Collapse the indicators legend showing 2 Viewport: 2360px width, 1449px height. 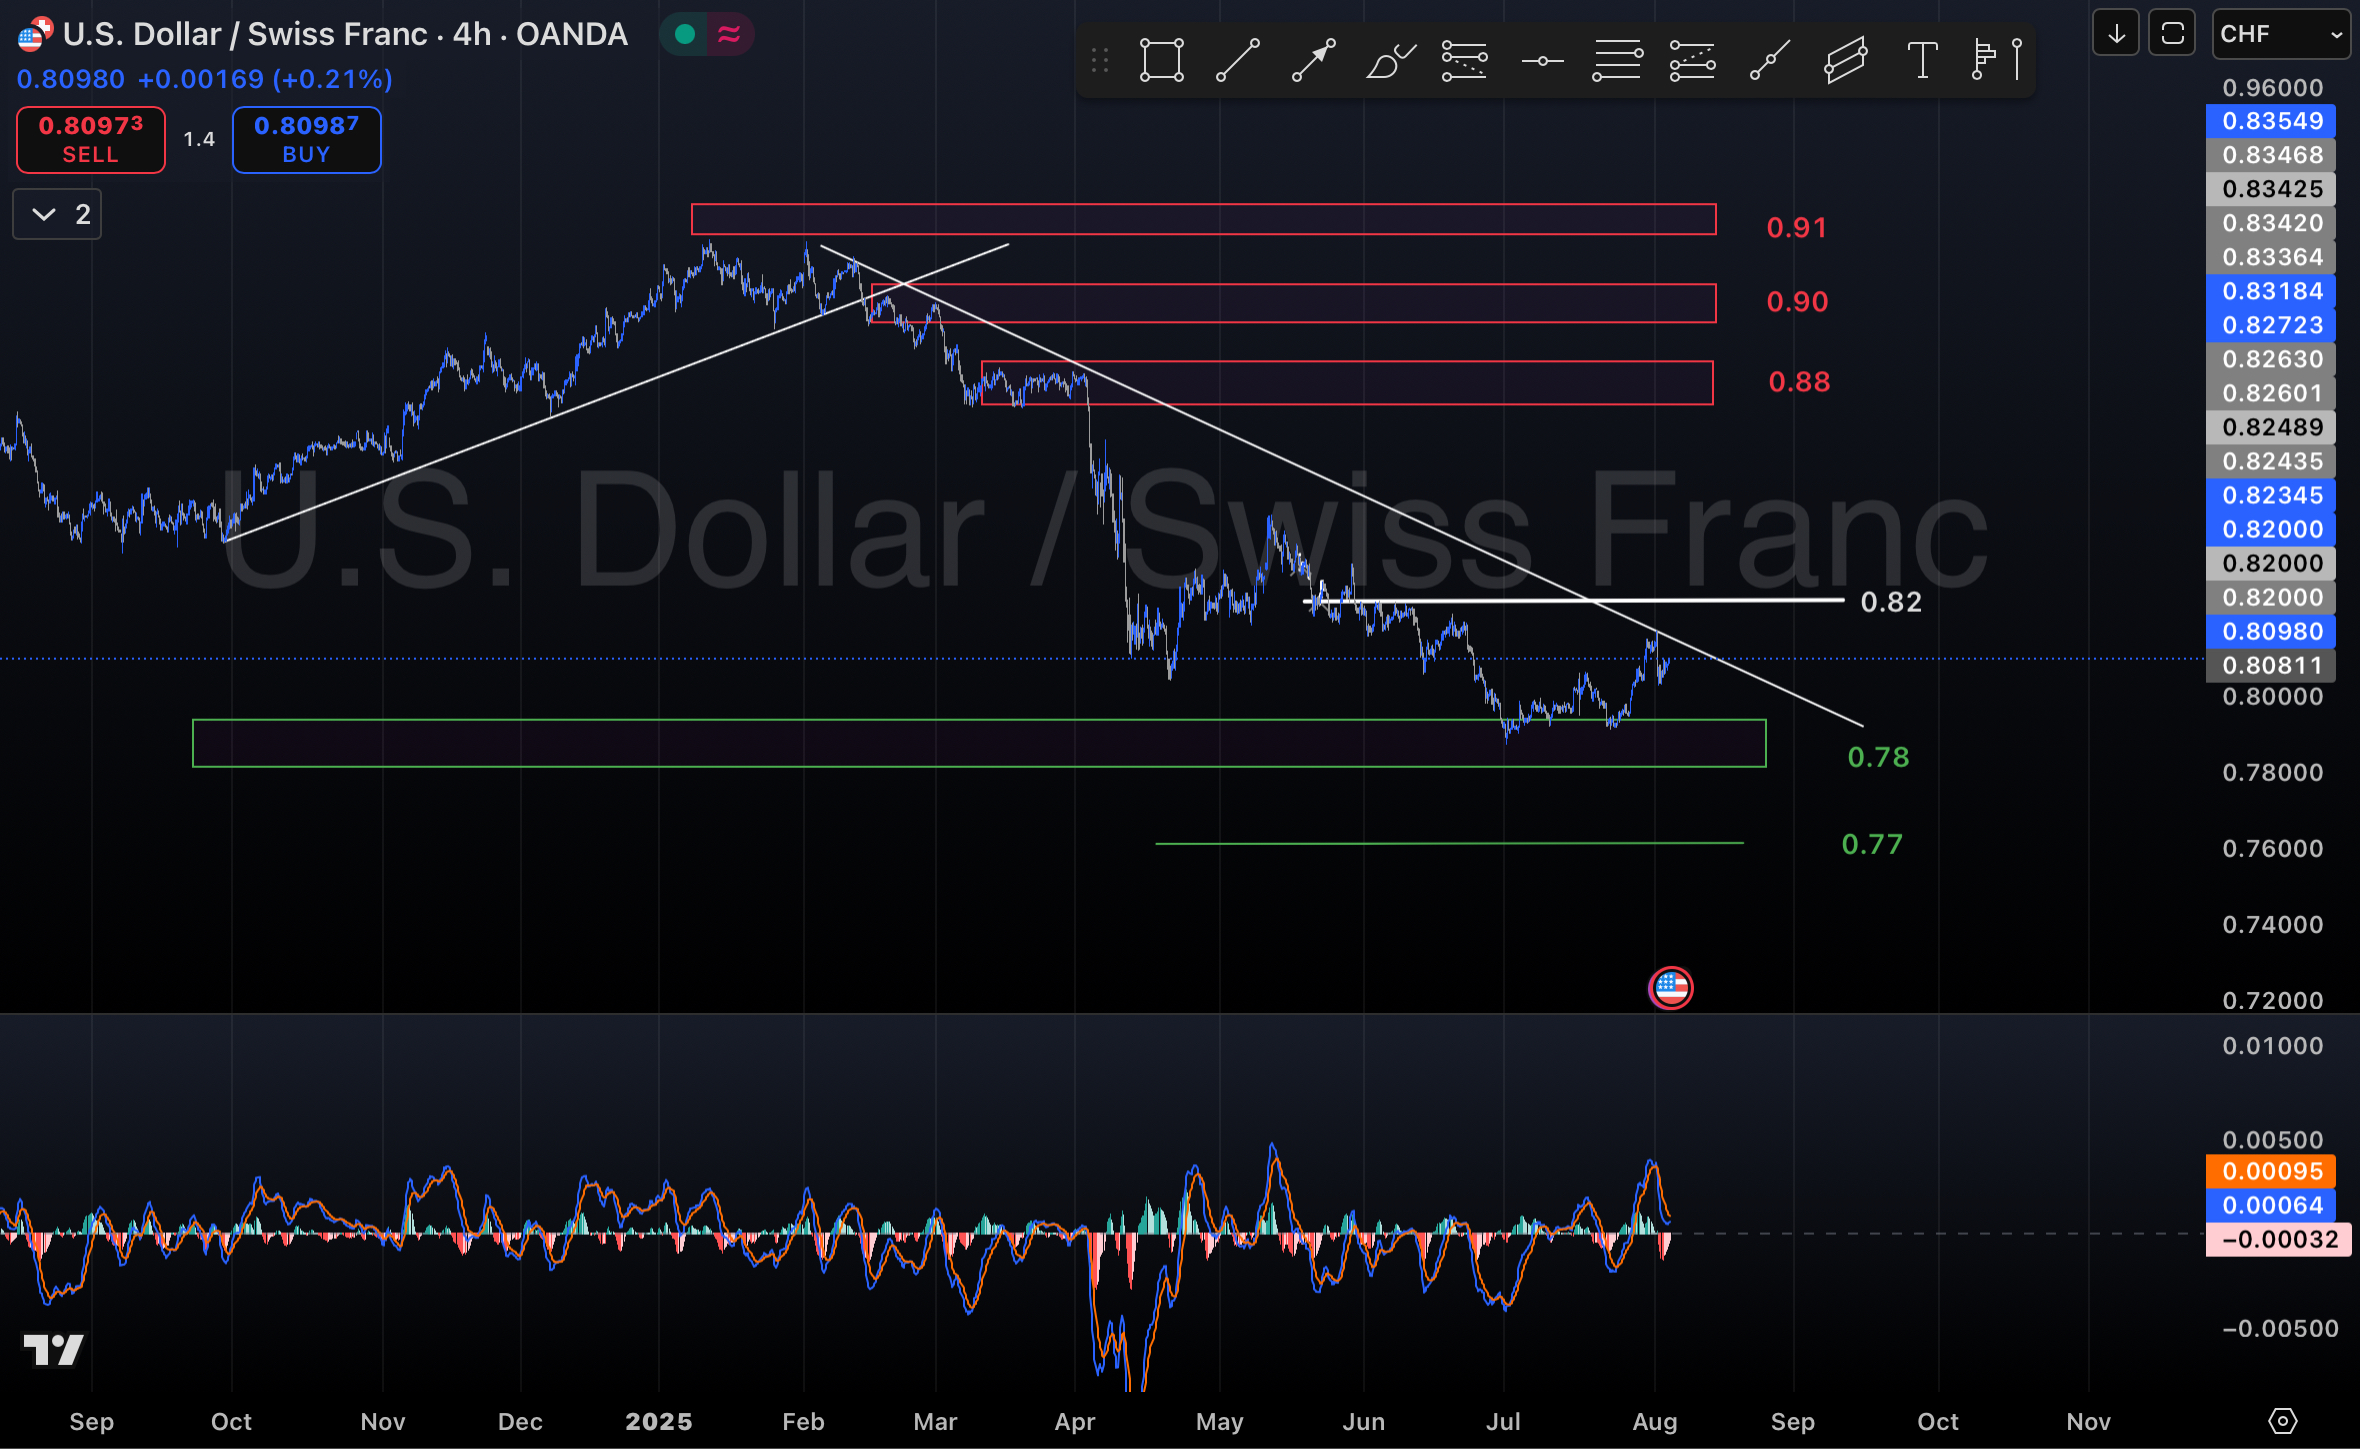(57, 214)
